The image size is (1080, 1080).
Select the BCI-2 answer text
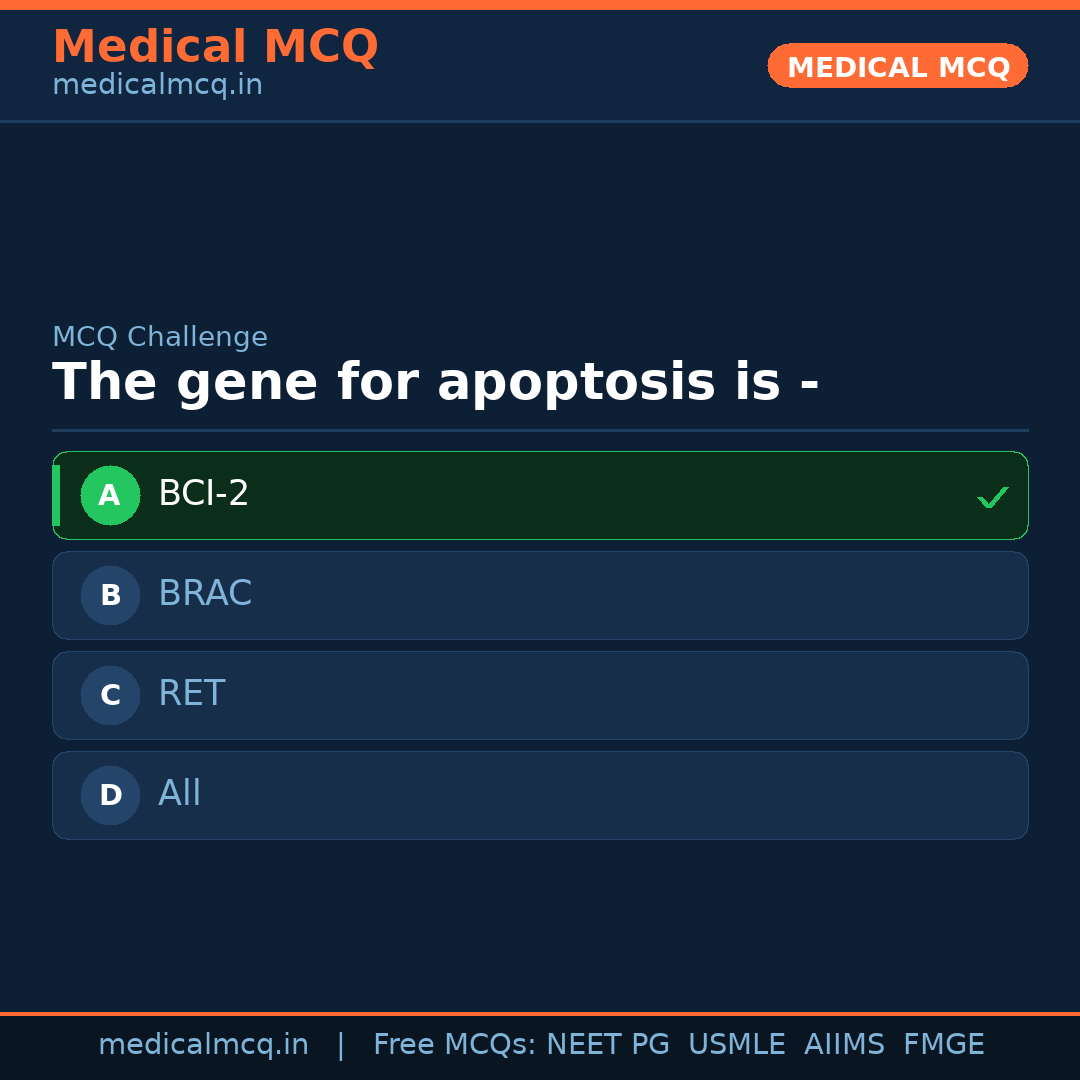[204, 494]
